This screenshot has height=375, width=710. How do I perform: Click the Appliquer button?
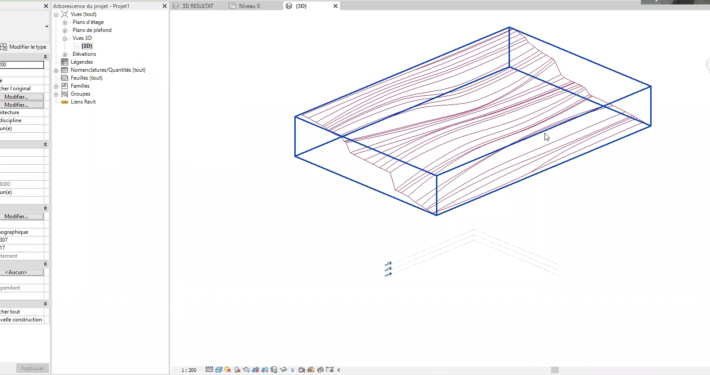pyautogui.click(x=32, y=368)
